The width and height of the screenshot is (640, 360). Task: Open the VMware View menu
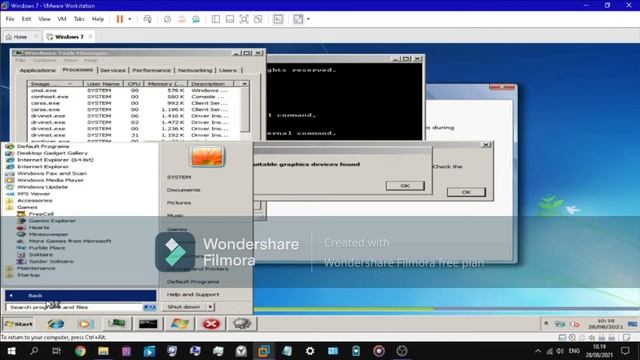coord(44,19)
